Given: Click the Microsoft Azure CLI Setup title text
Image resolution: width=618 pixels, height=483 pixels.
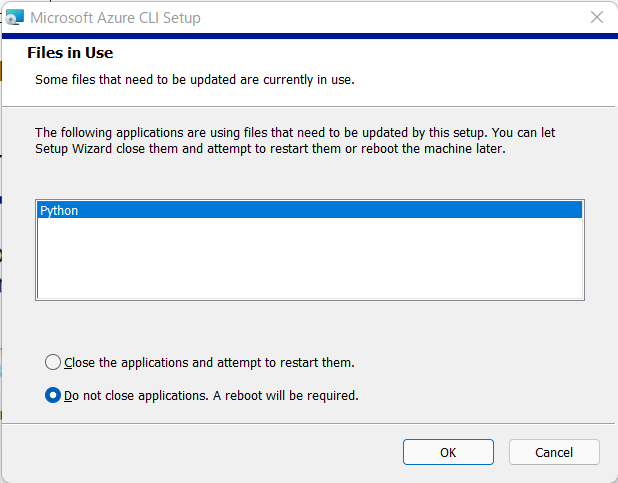Looking at the screenshot, I should (x=115, y=18).
